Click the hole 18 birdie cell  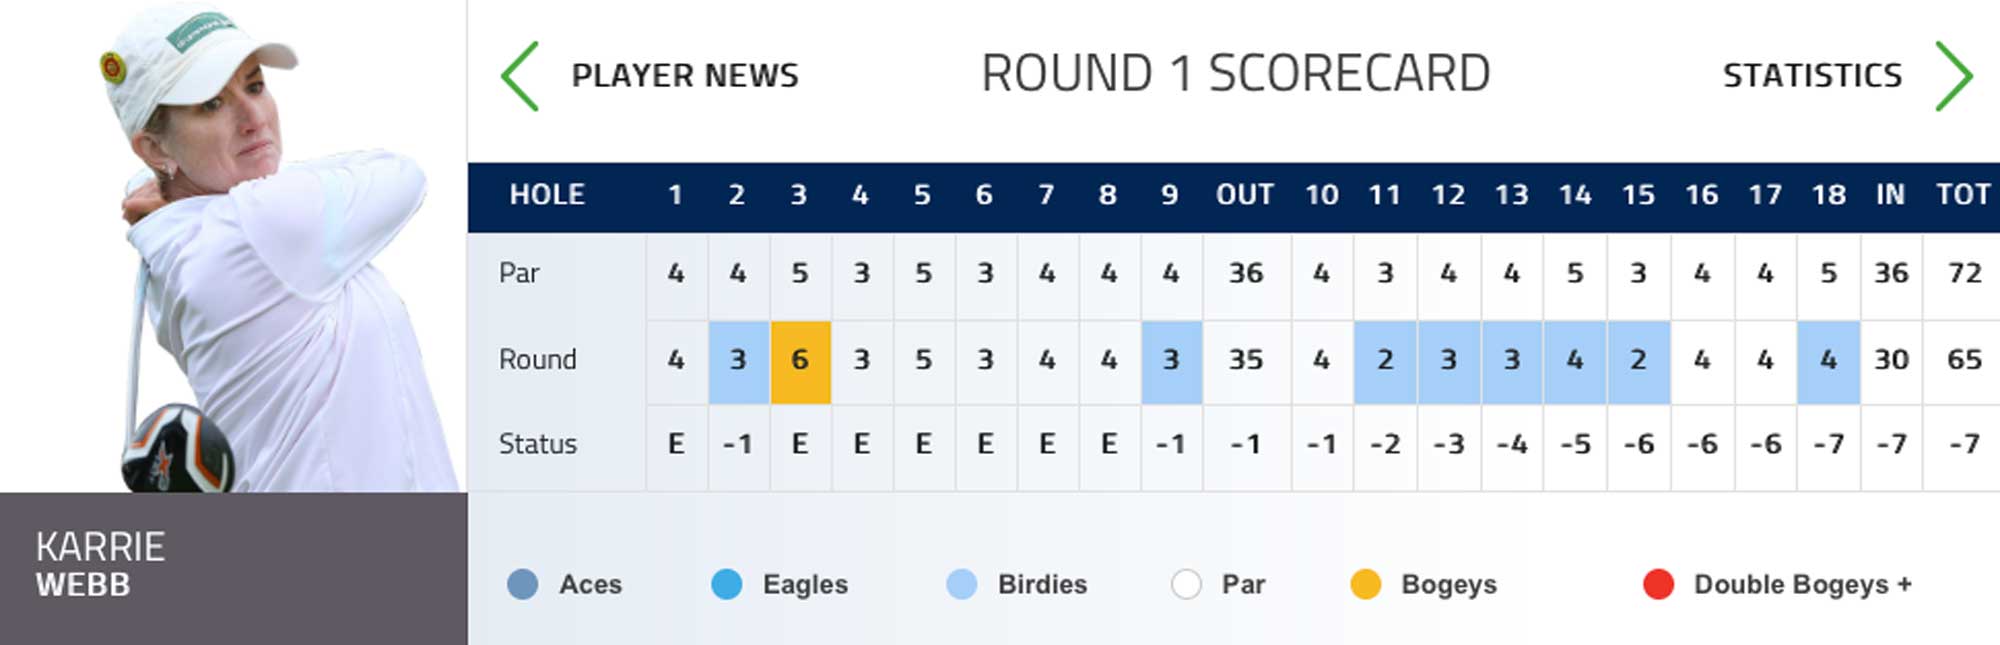(x=1828, y=361)
